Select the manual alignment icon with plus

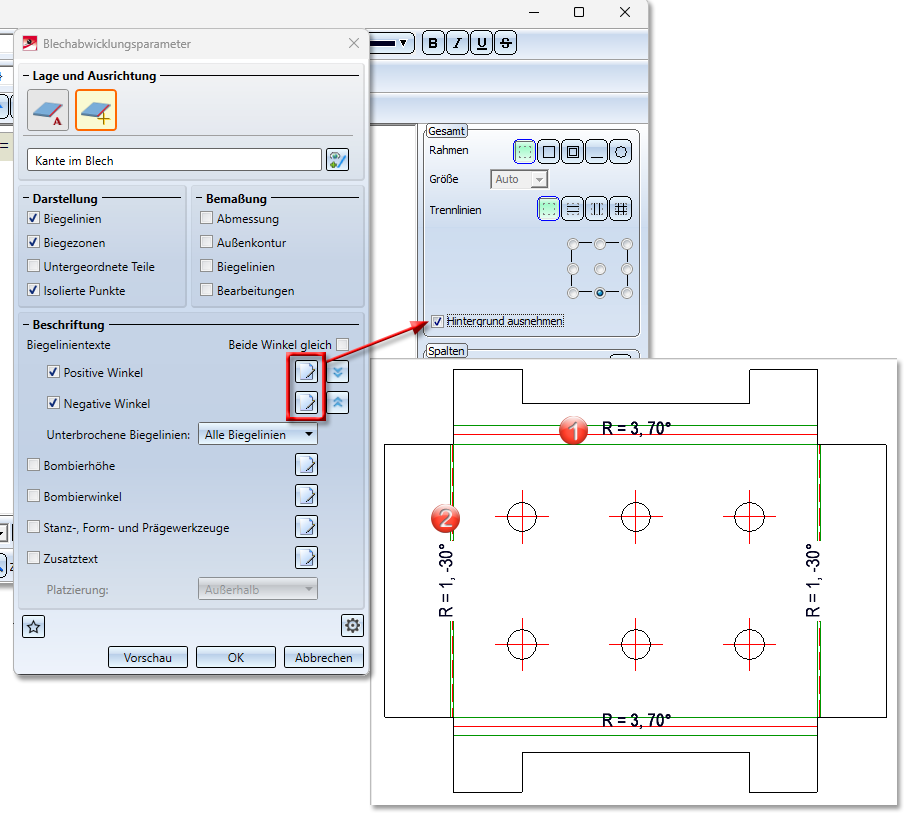96,110
